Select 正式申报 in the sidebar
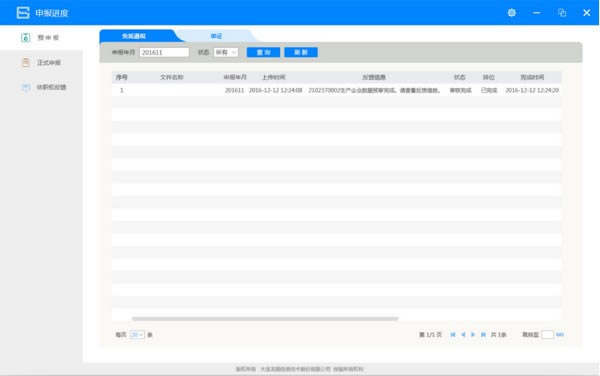This screenshot has height=376, width=600. point(49,62)
